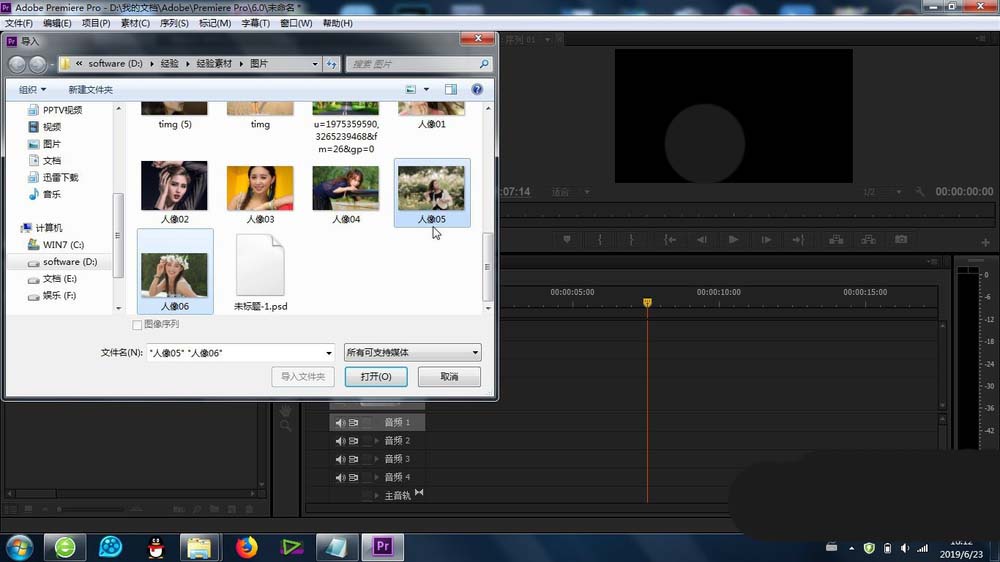The height and width of the screenshot is (562, 1000).
Task: Open the 项目(P) menu
Action: pyautogui.click(x=96, y=23)
